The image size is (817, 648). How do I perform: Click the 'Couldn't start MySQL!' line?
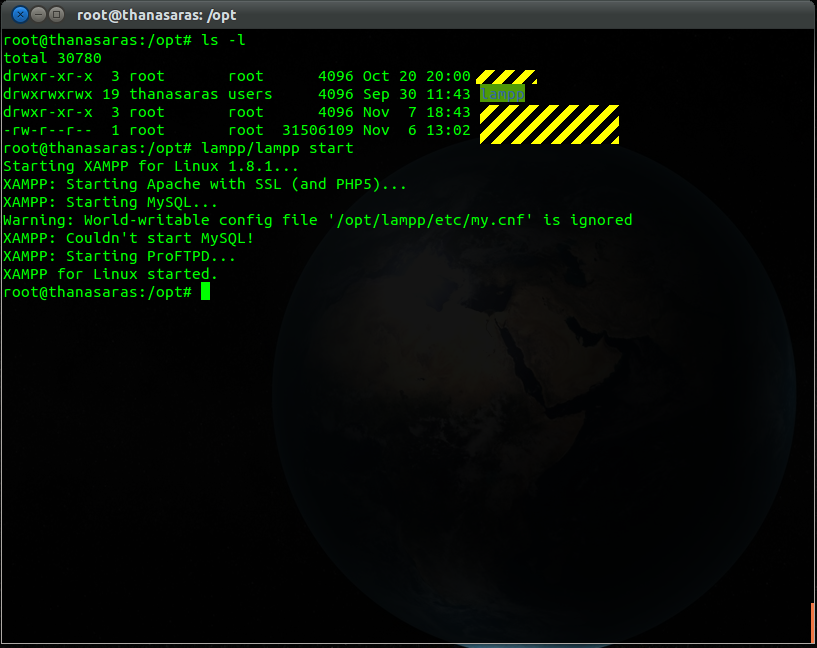point(128,238)
